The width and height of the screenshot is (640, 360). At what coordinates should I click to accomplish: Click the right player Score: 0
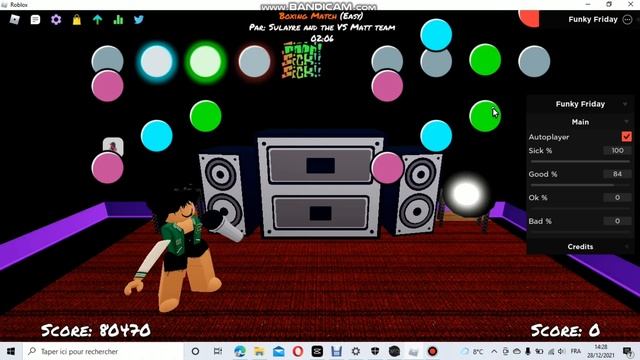565,330
